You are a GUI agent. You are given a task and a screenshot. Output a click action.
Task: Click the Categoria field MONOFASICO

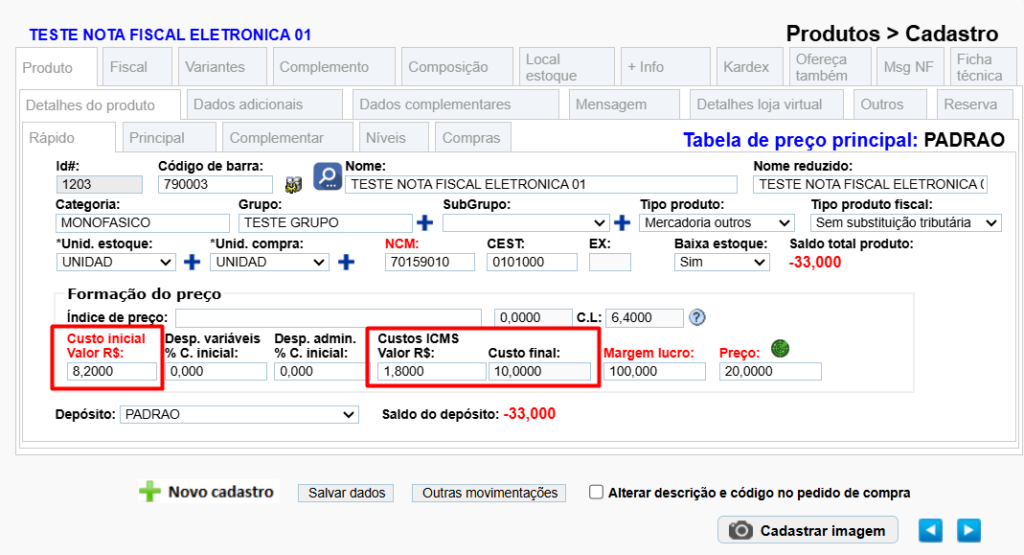coord(142,223)
